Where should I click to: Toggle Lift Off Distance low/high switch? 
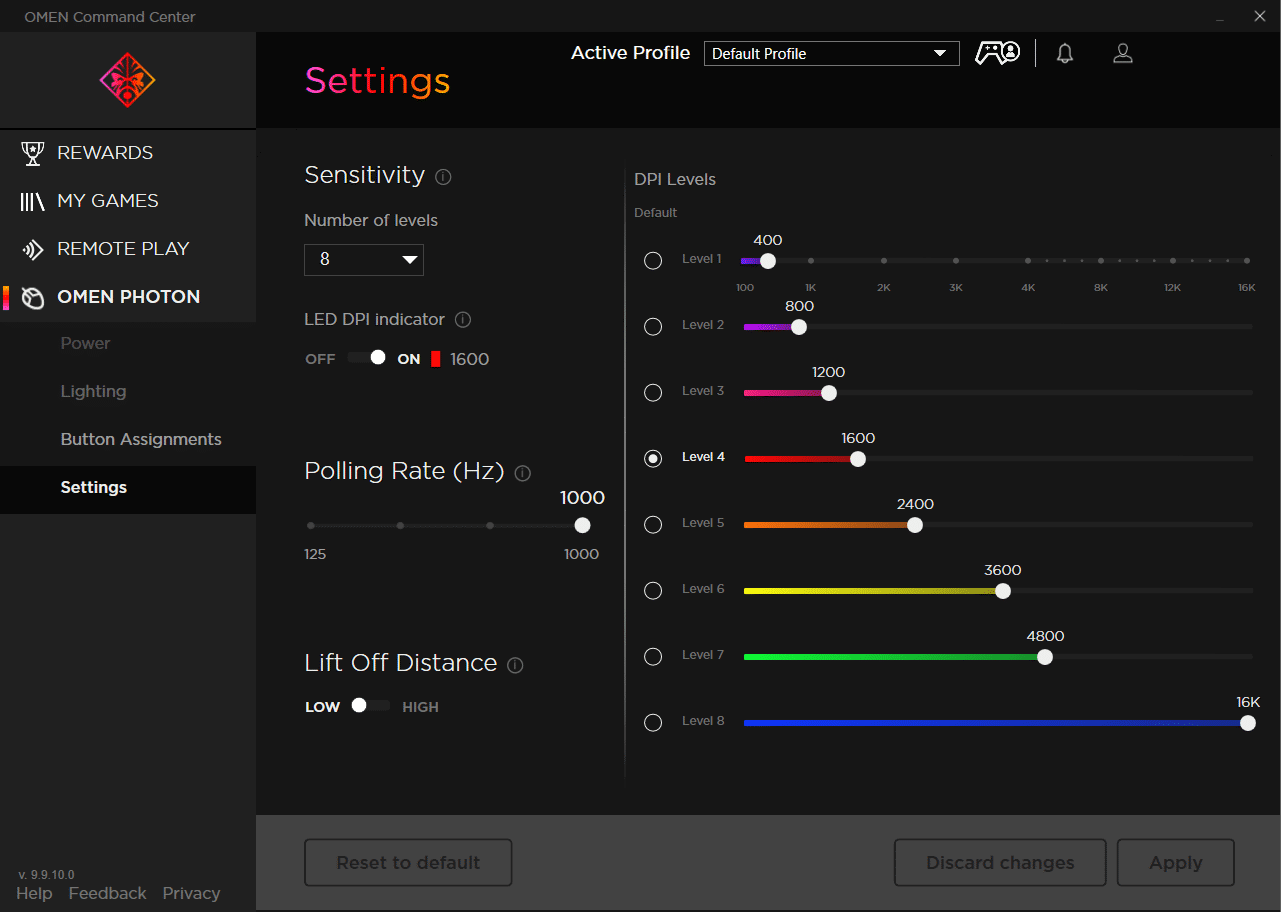pyautogui.click(x=367, y=706)
